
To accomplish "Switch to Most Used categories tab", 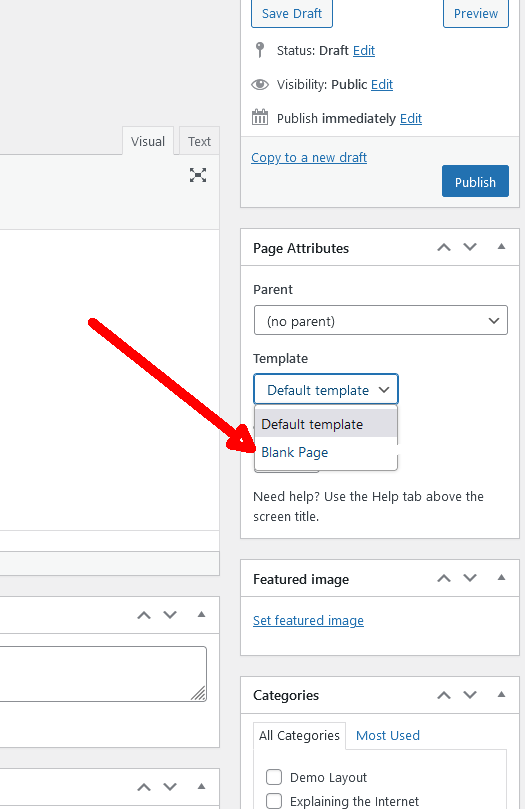I will point(388,735).
